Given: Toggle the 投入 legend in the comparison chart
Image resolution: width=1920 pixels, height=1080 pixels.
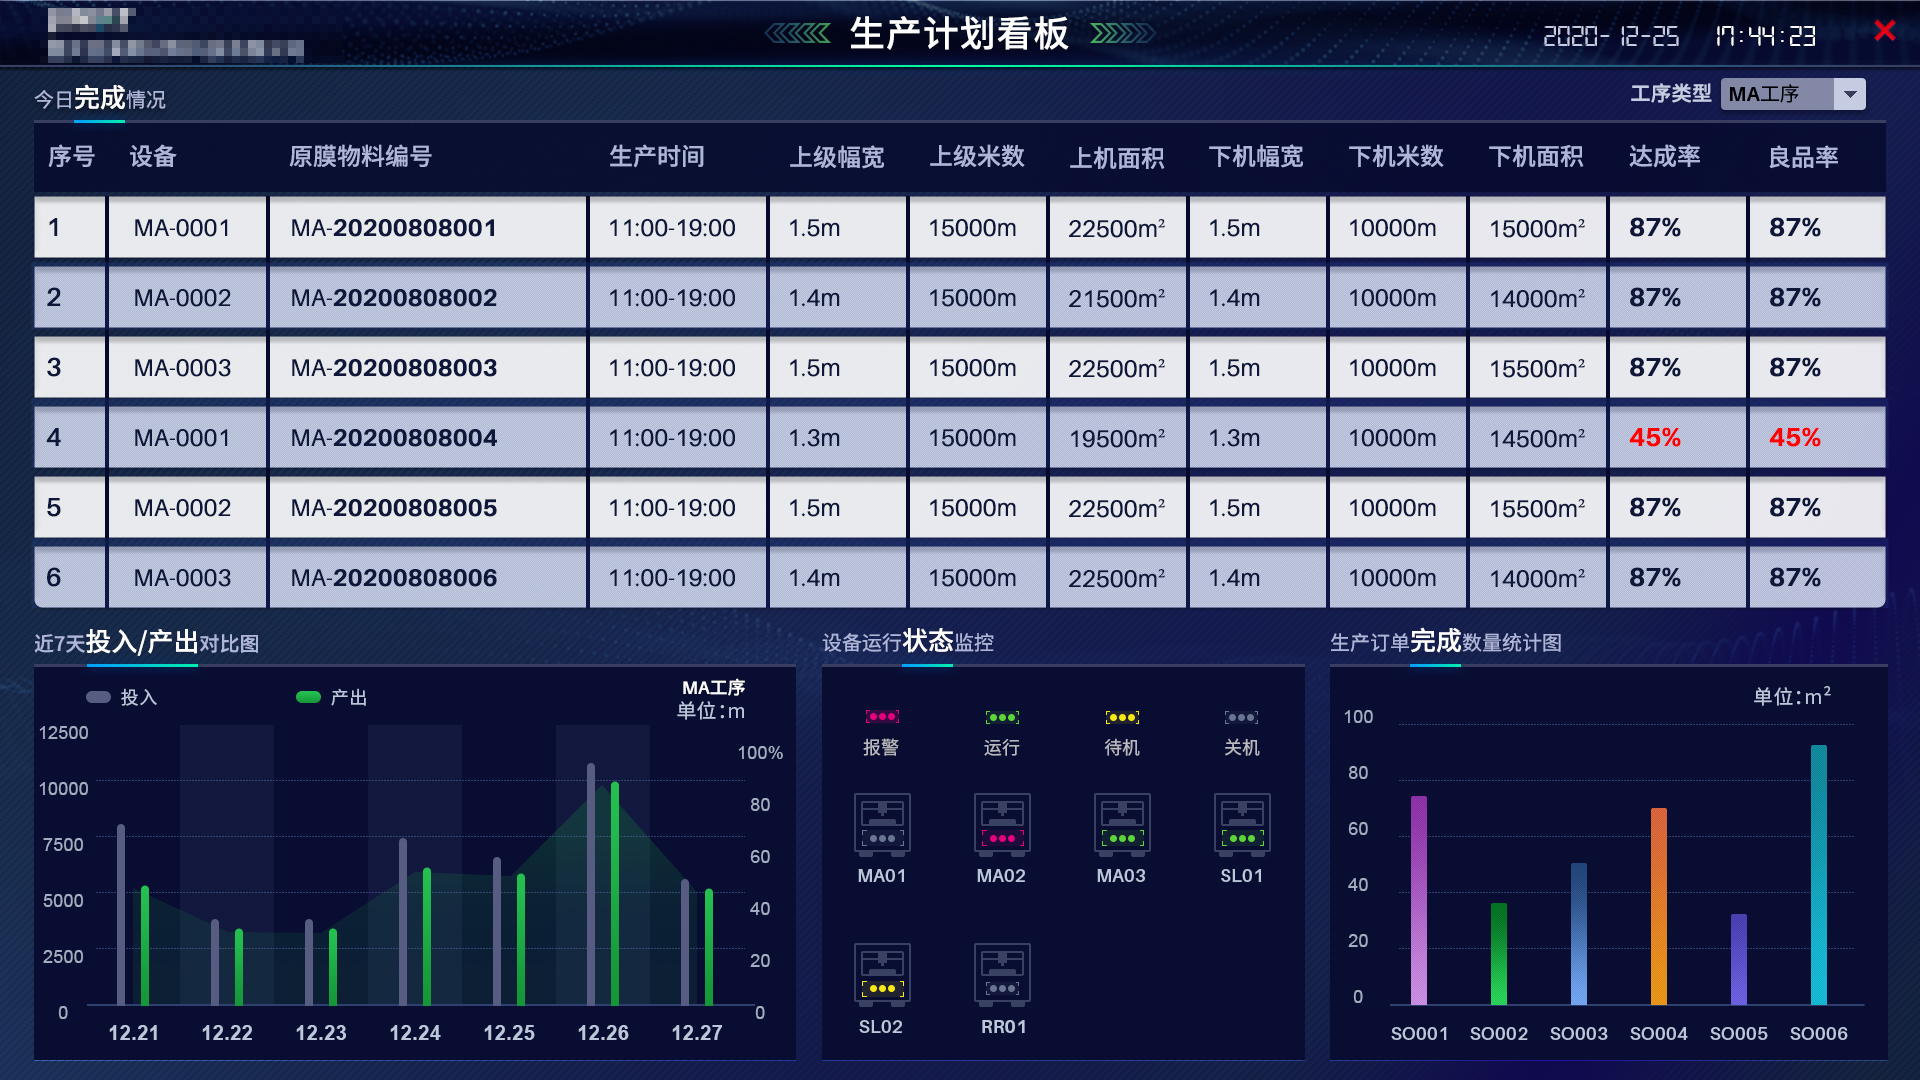Looking at the screenshot, I should click(122, 697).
